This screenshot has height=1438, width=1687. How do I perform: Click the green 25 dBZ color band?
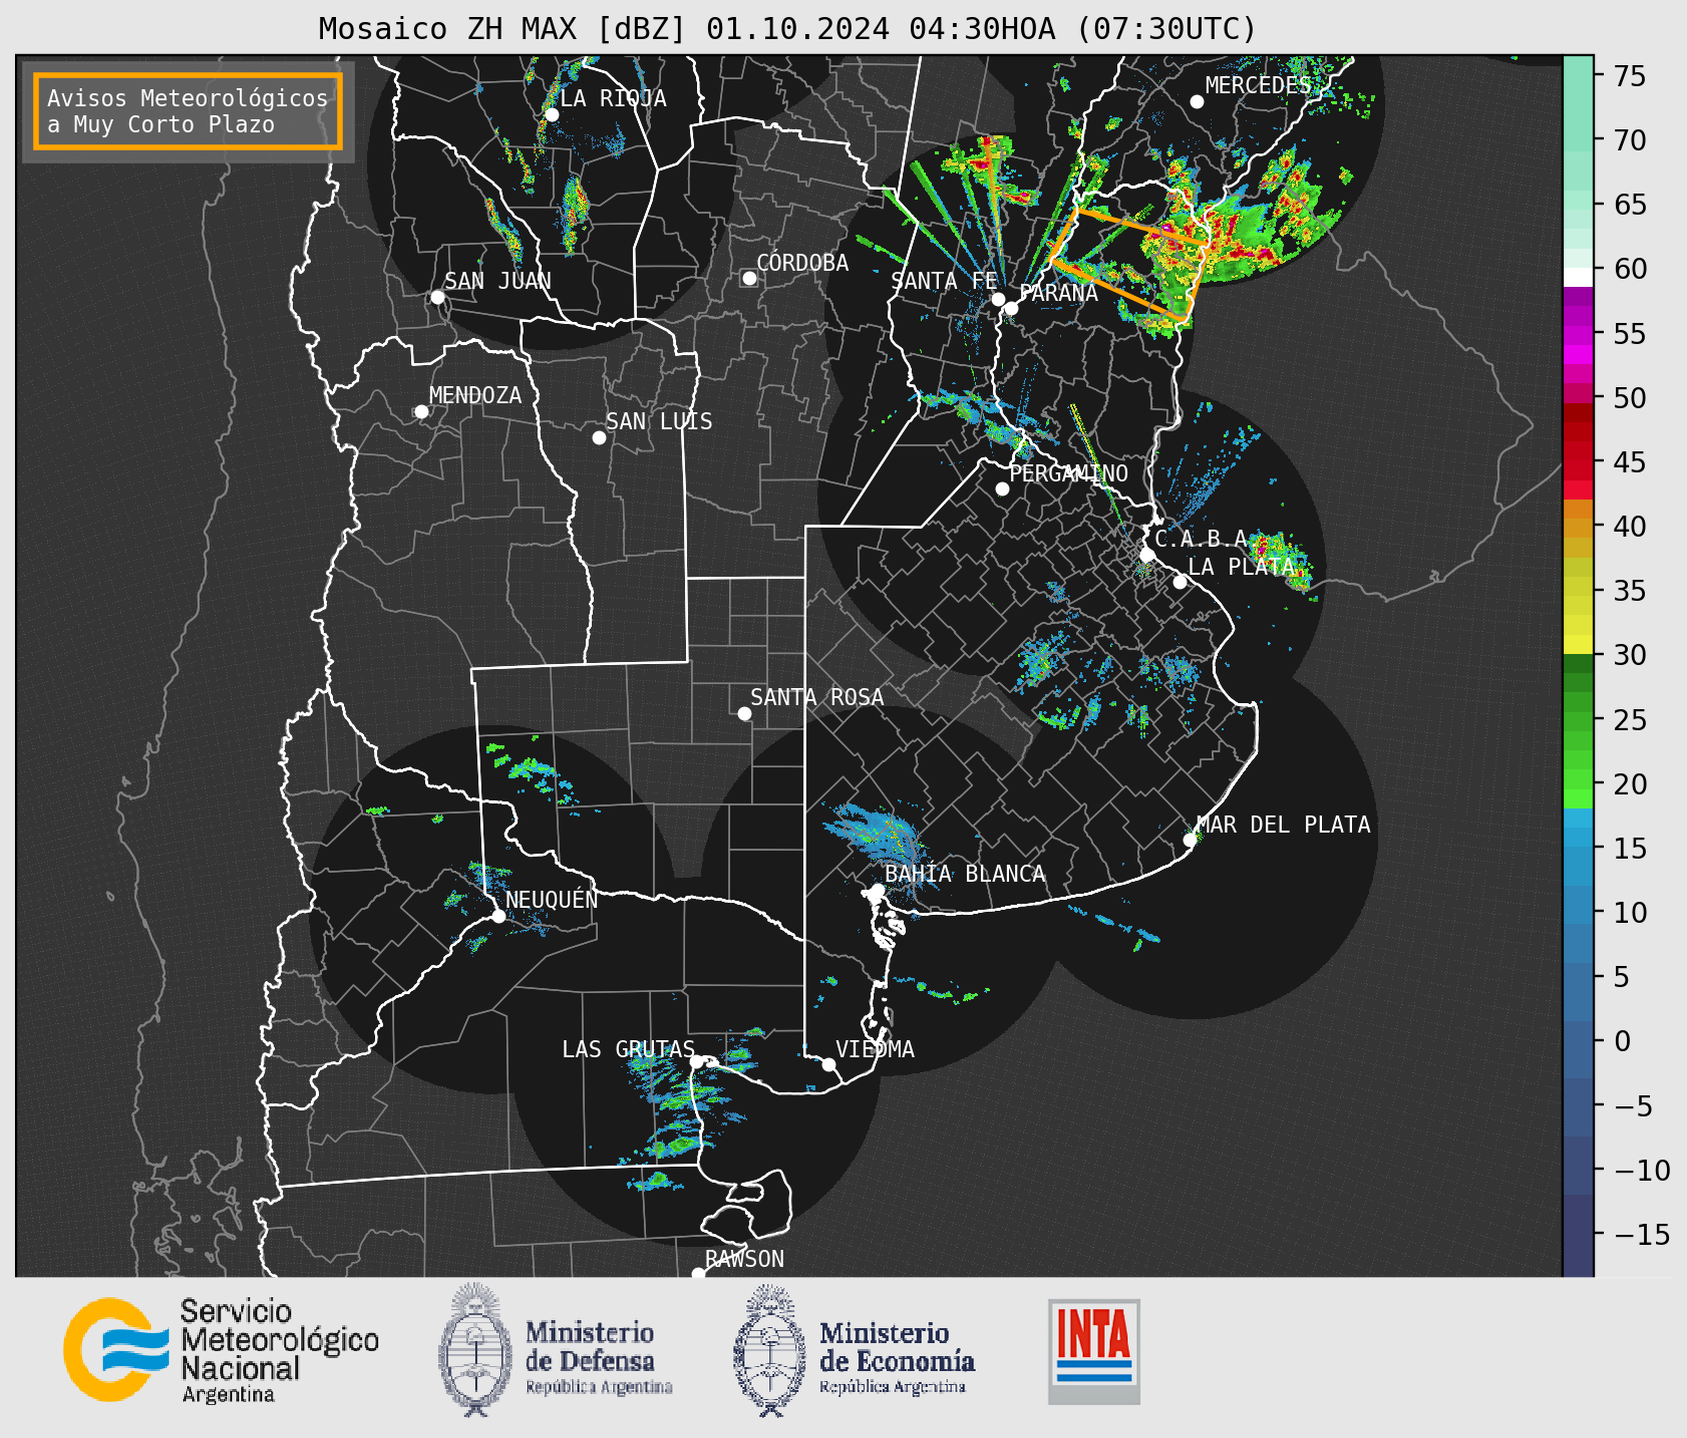tap(1578, 720)
